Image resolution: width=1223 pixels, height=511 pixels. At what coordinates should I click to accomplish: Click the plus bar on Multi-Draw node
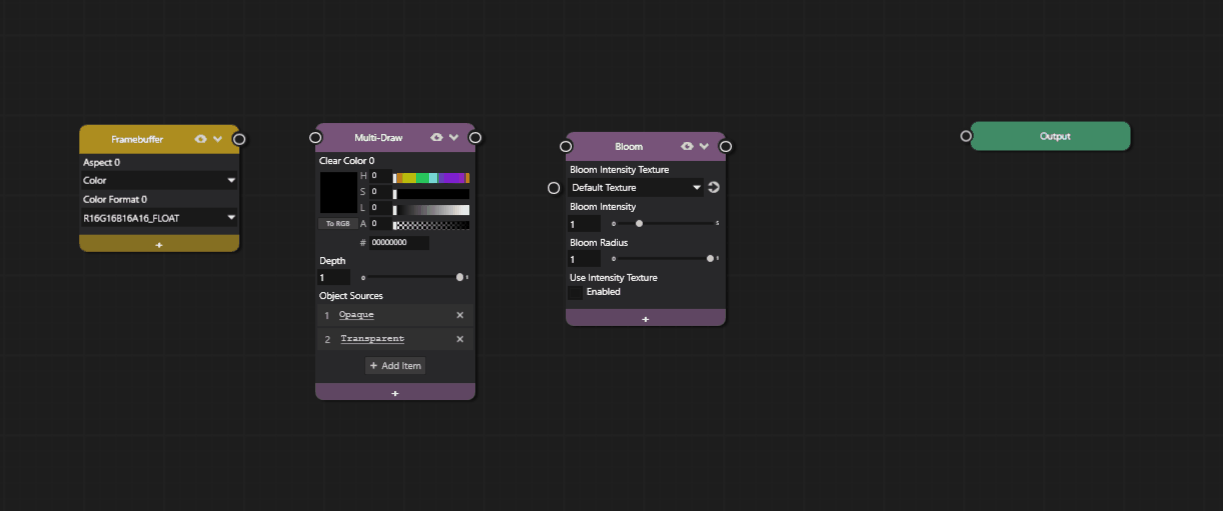(x=395, y=393)
